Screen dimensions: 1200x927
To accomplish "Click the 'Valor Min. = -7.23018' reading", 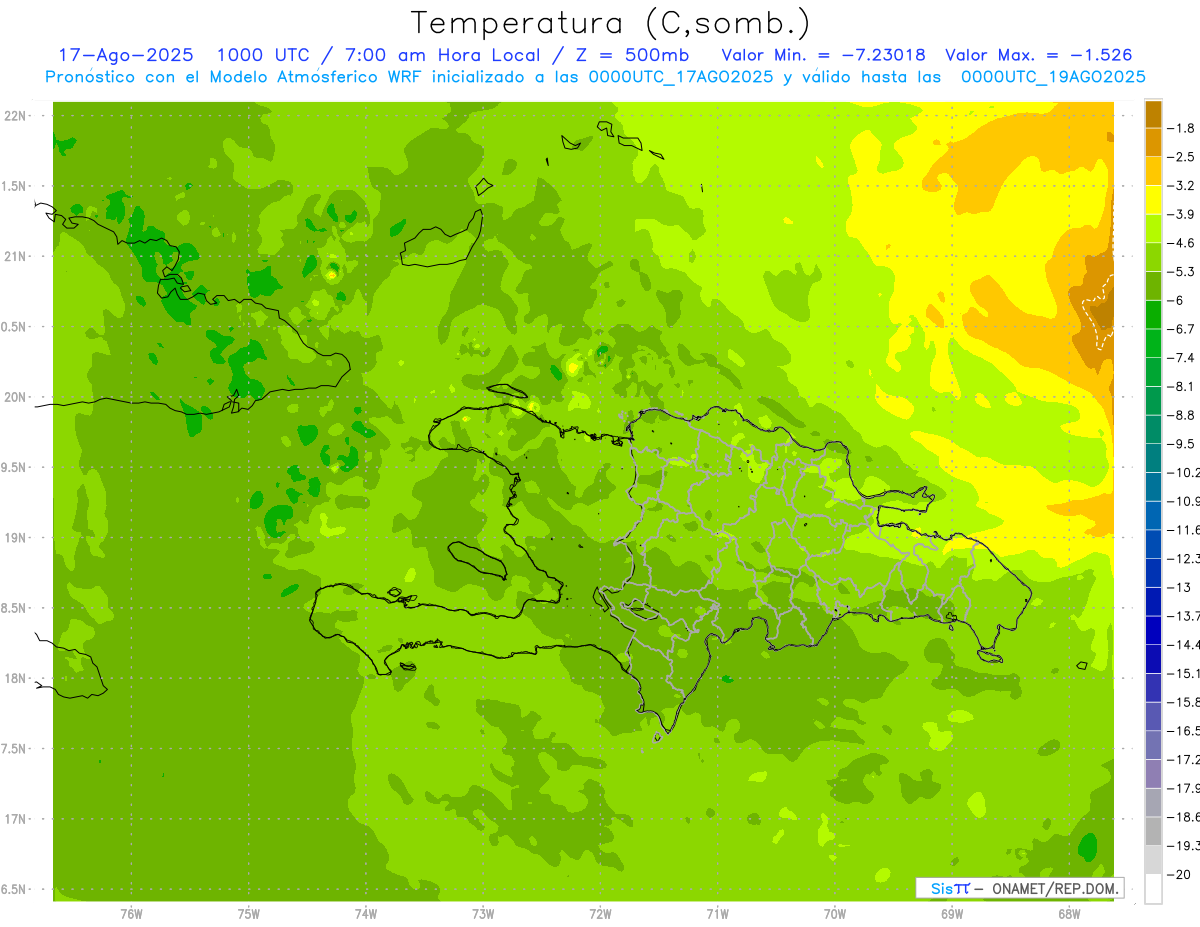I will click(823, 55).
